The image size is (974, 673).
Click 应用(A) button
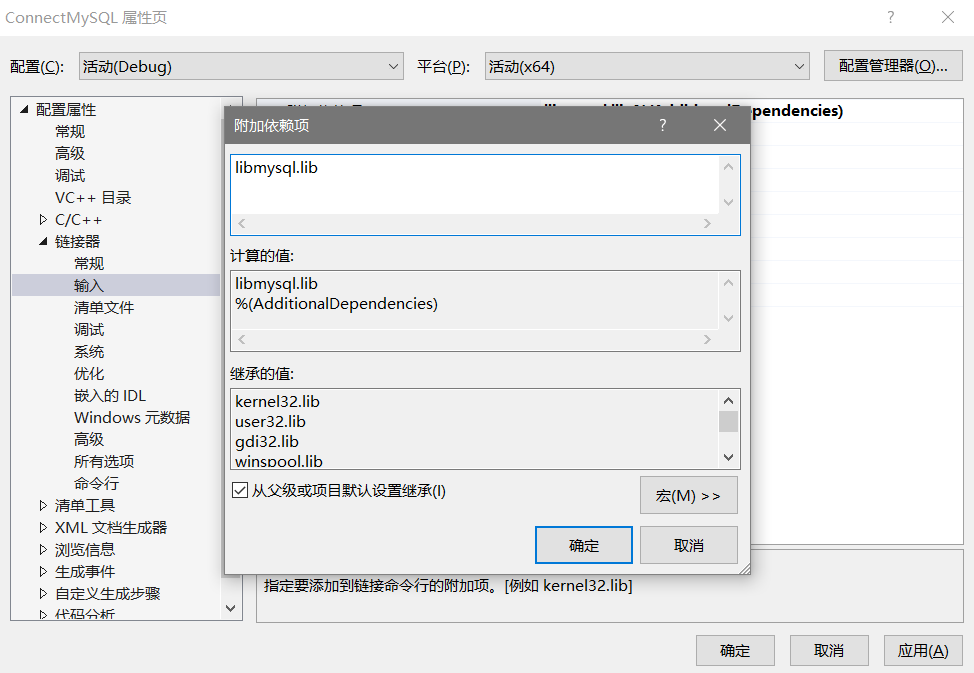923,651
